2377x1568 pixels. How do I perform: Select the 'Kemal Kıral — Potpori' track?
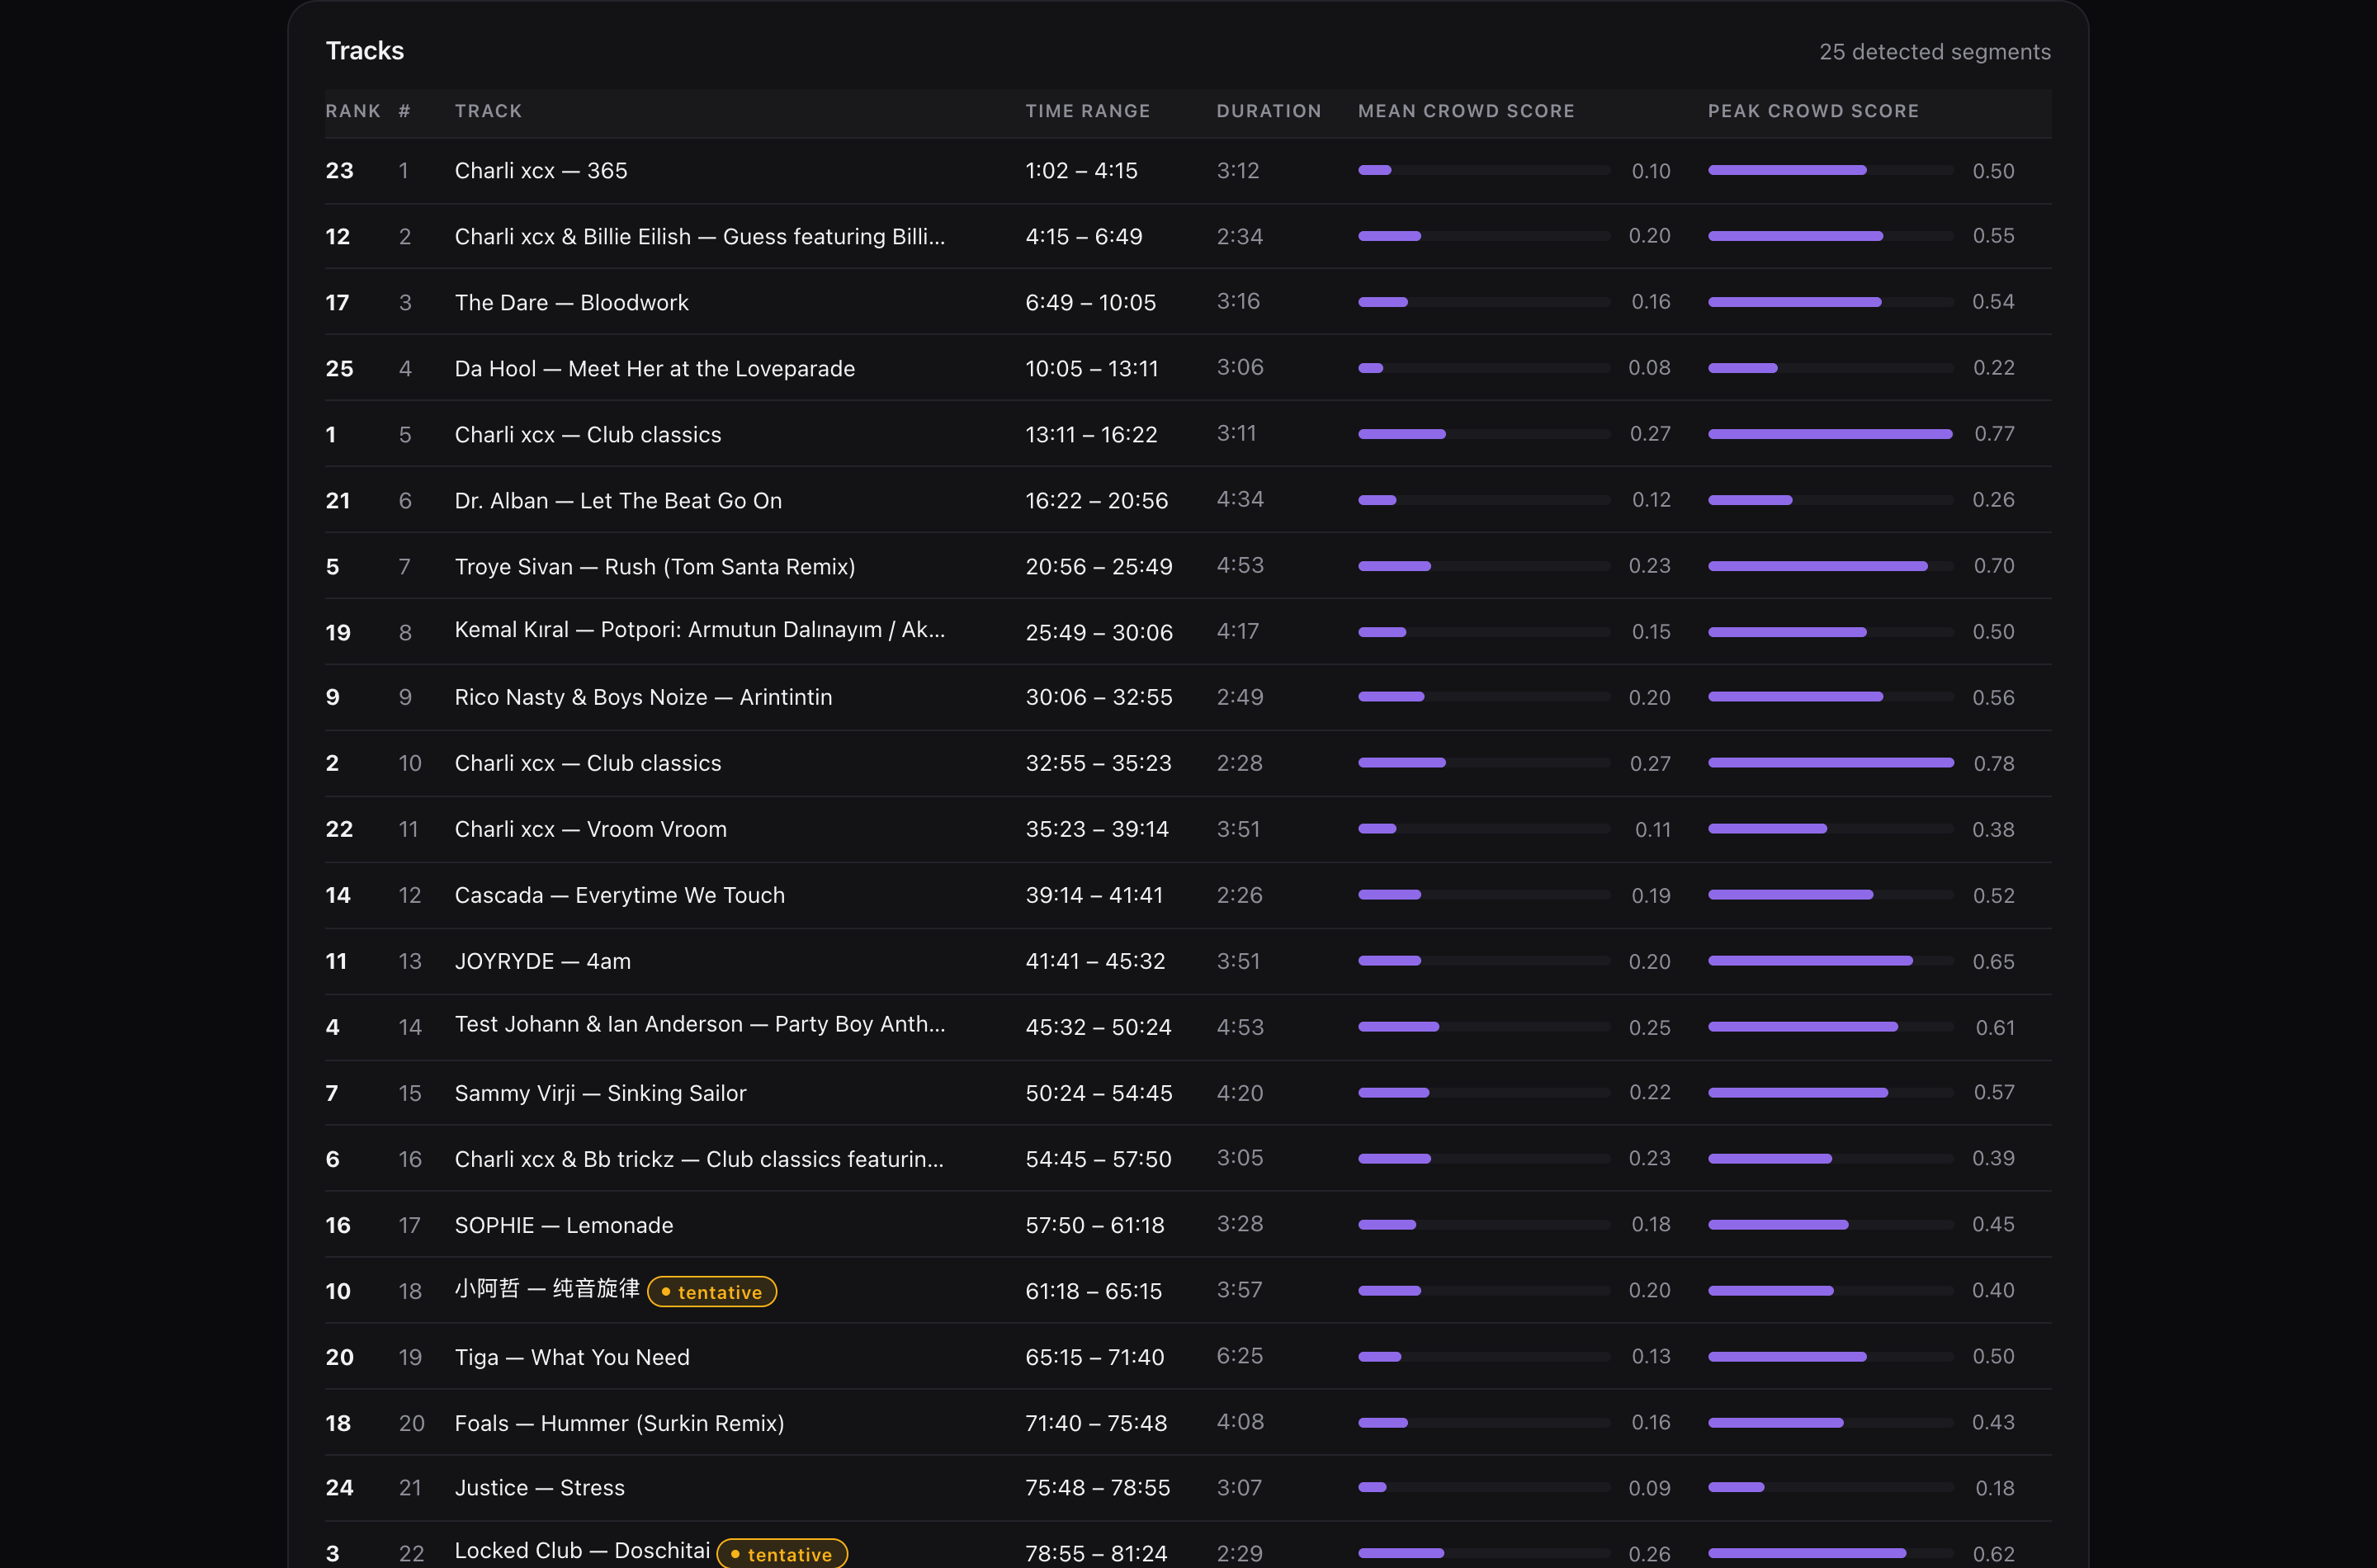pyautogui.click(x=700, y=630)
